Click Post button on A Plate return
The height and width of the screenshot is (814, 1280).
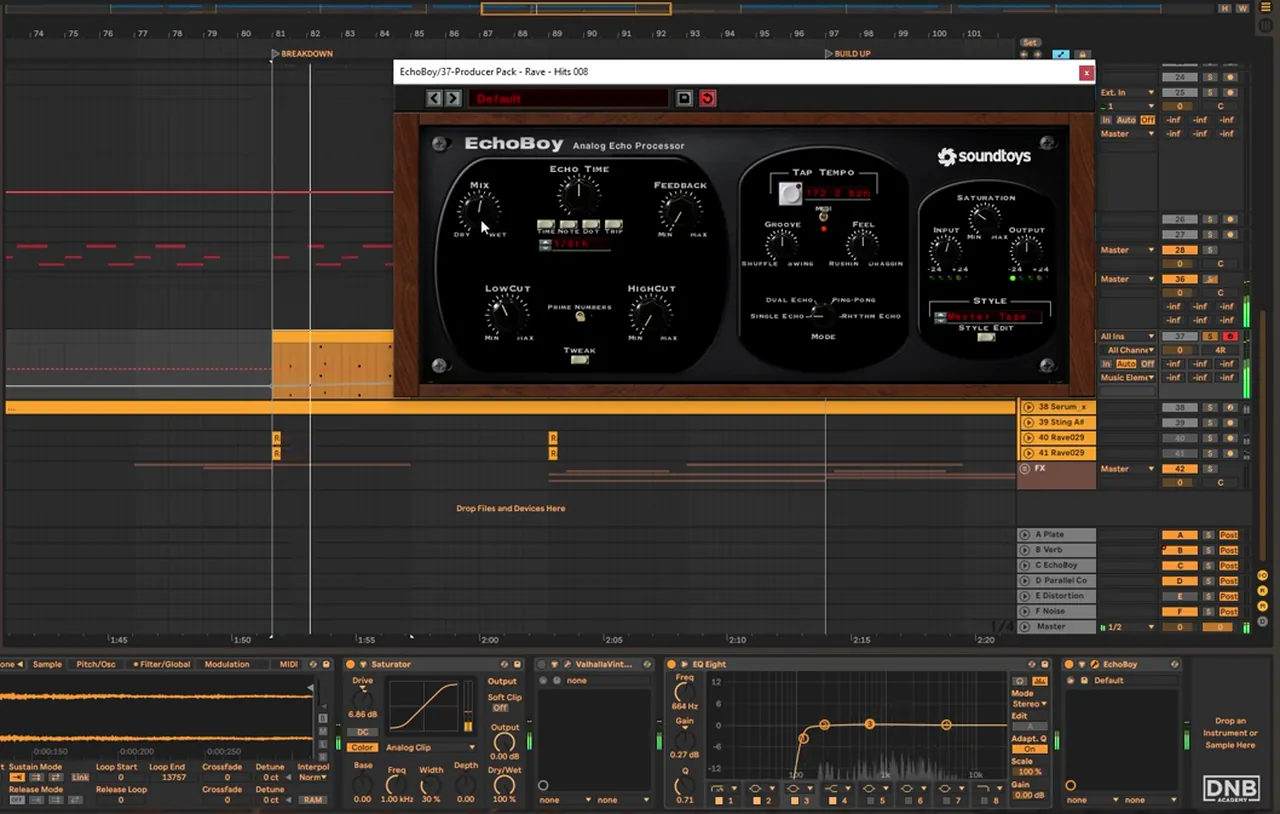click(1228, 535)
